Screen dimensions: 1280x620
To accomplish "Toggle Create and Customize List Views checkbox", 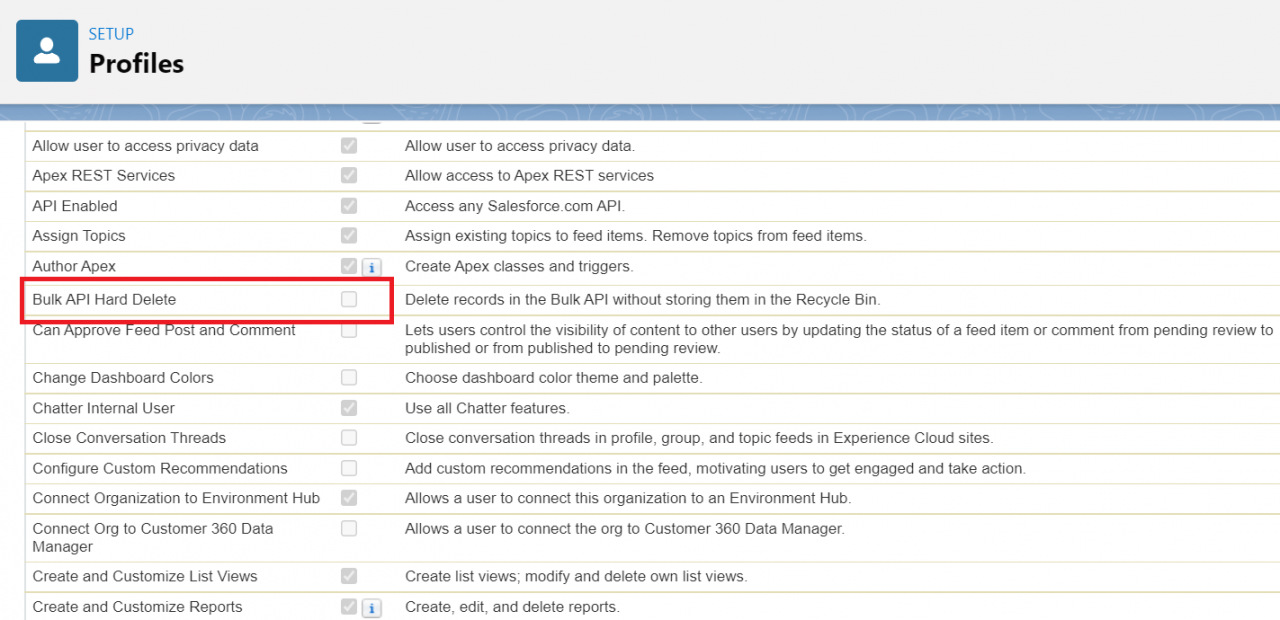I will 349,576.
